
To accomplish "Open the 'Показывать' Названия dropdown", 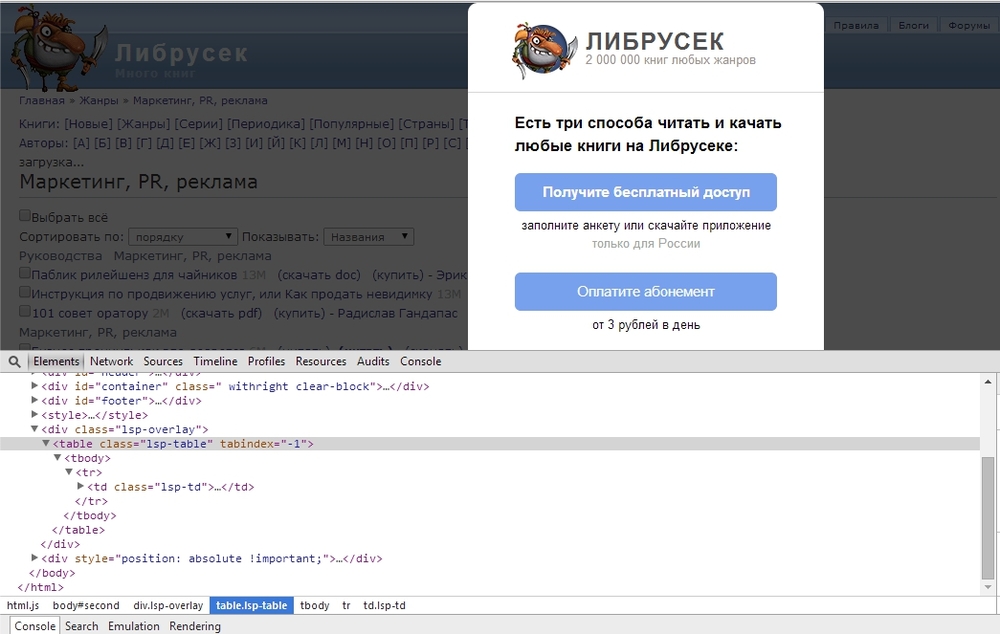I will click(x=369, y=237).
